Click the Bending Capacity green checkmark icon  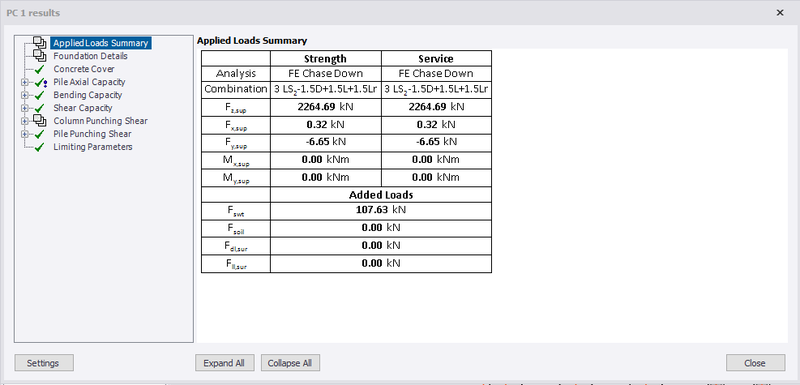(x=40, y=95)
